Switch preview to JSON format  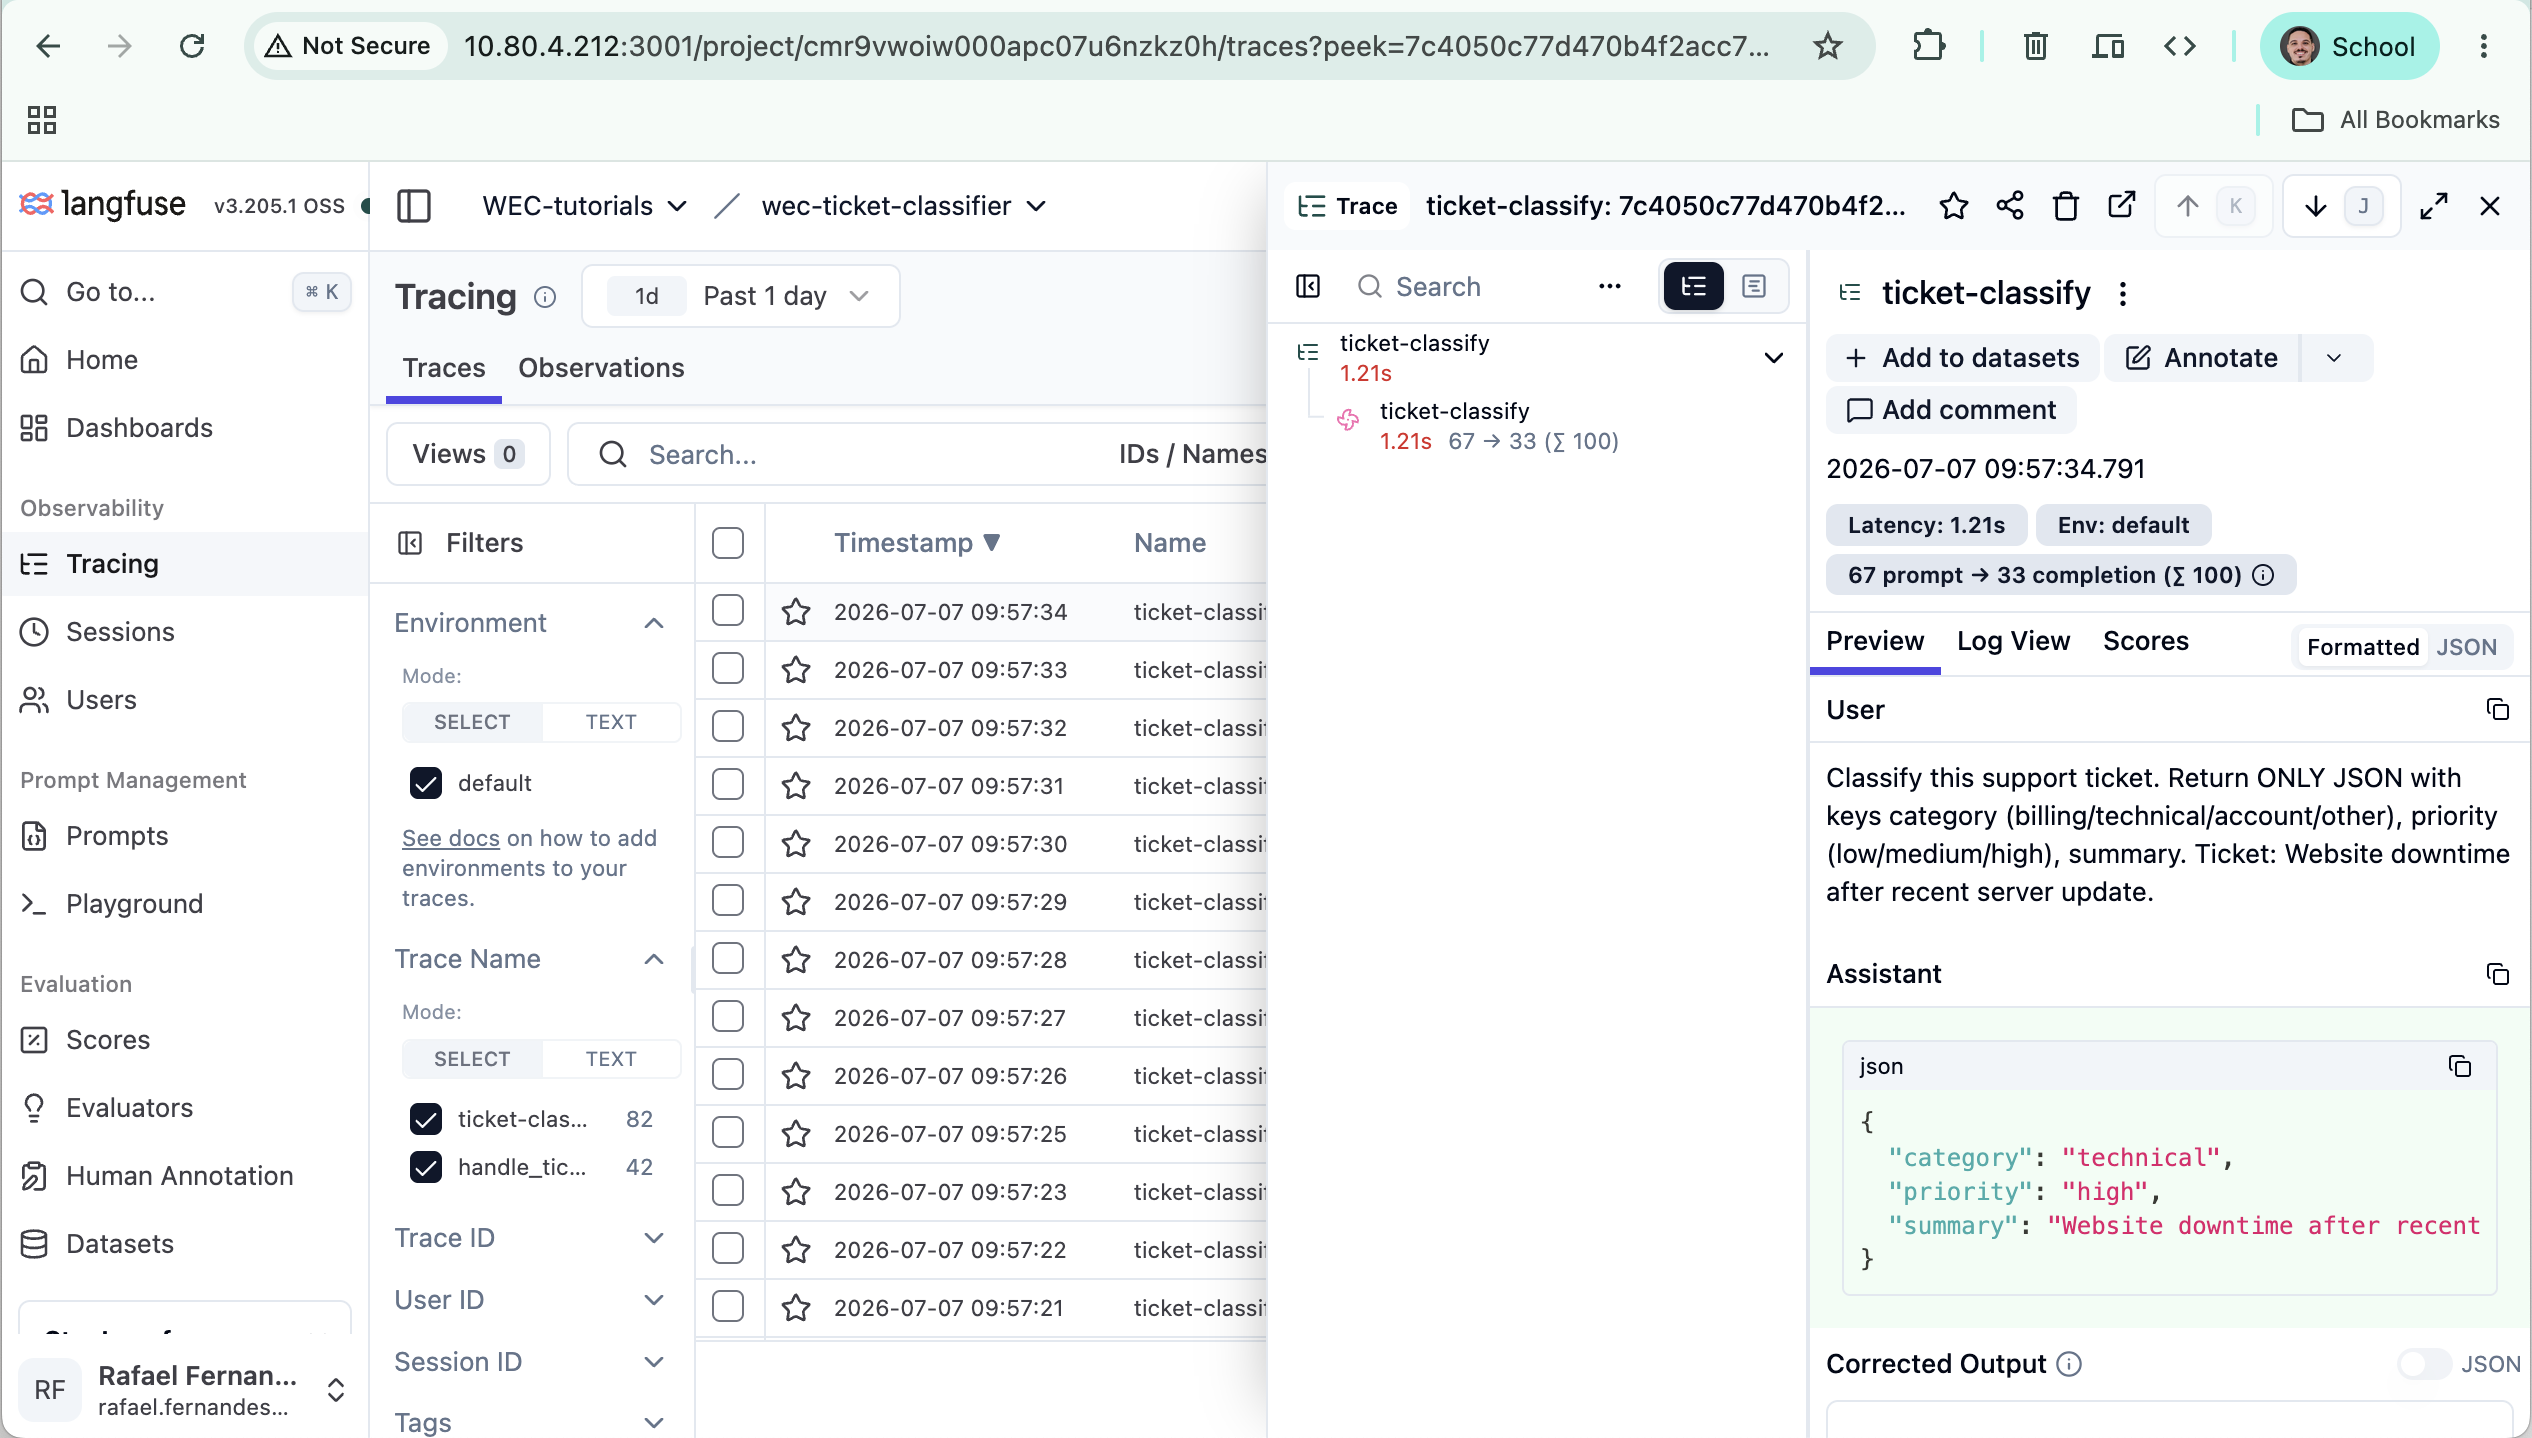coord(2466,647)
